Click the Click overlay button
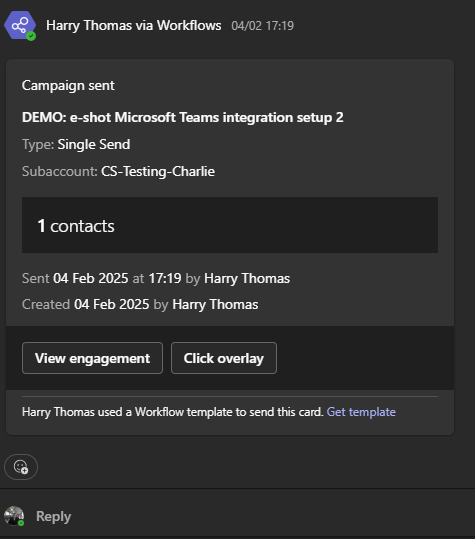The height and width of the screenshot is (539, 475). pyautogui.click(x=224, y=358)
